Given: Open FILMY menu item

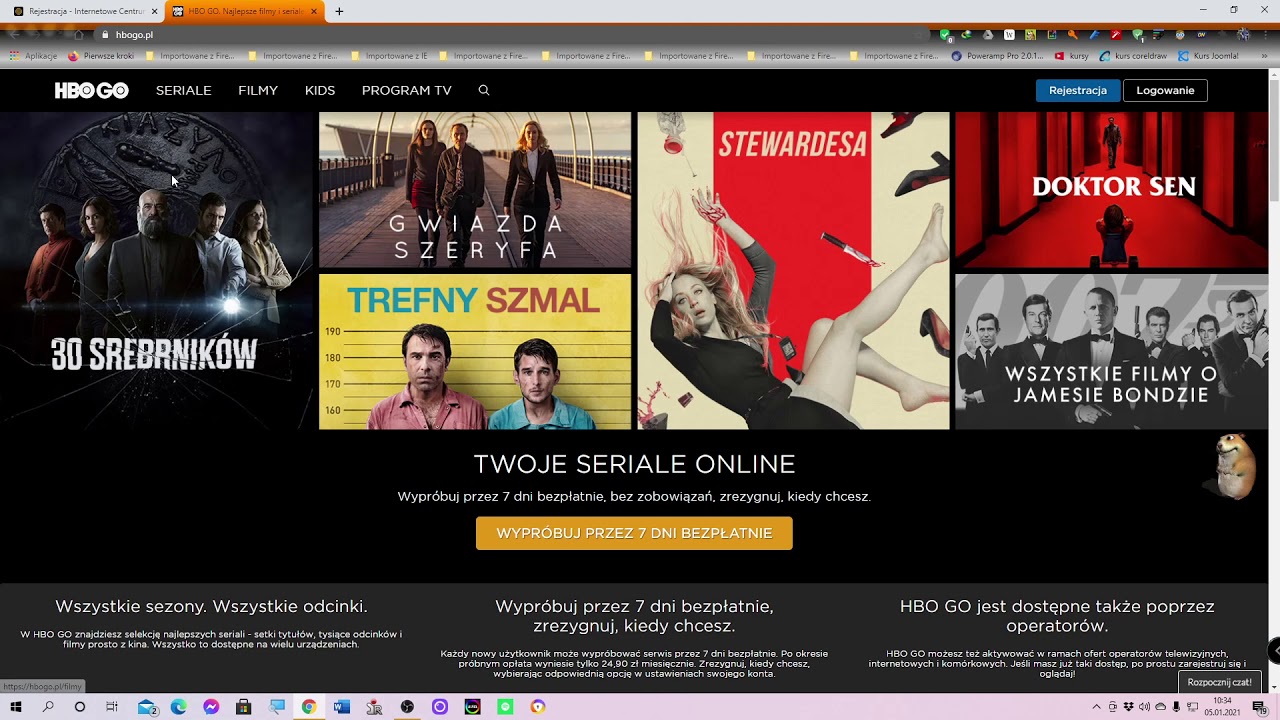Looking at the screenshot, I should 258,90.
